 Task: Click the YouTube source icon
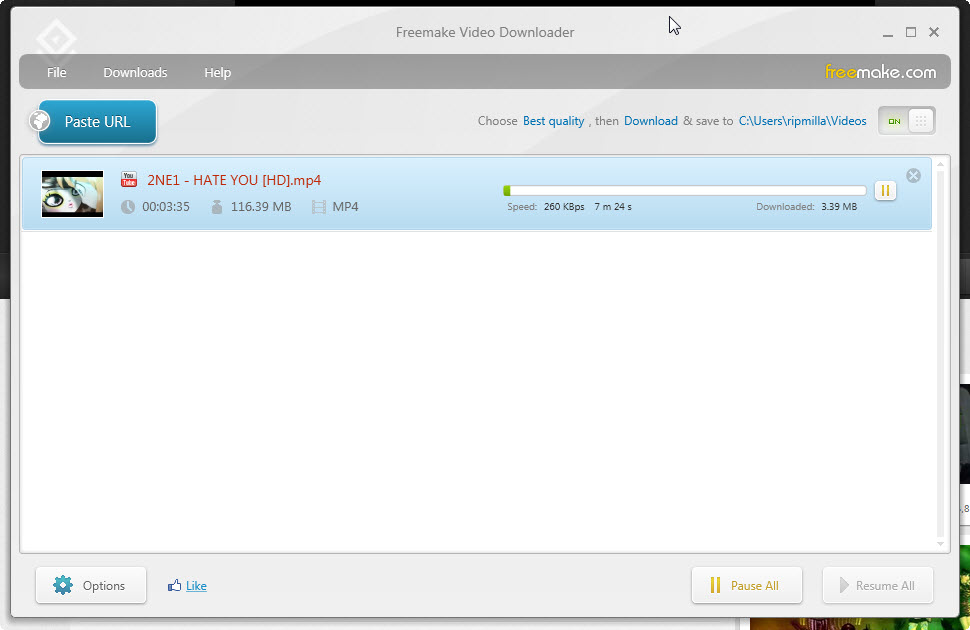pyautogui.click(x=129, y=179)
